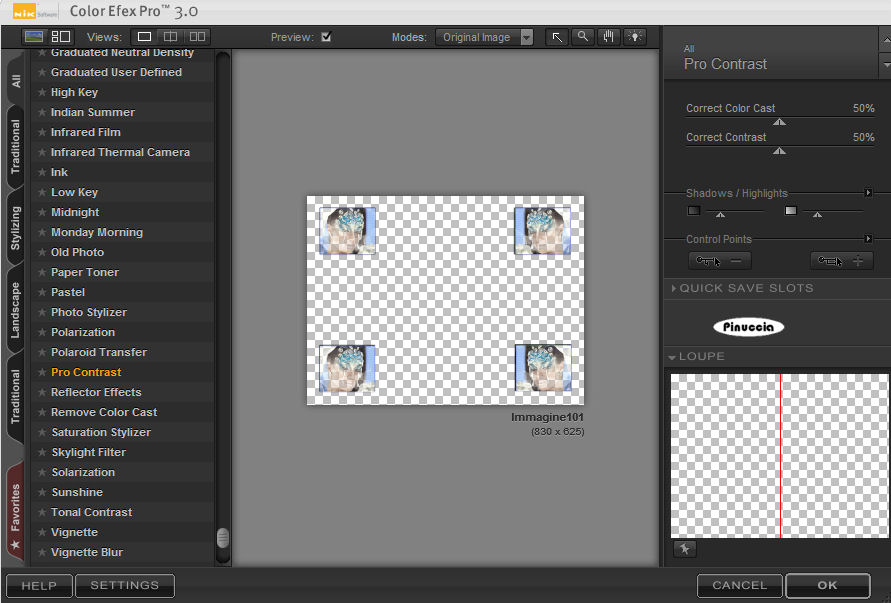Open the Landscape category tab
This screenshot has width=891, height=603.
15,310
